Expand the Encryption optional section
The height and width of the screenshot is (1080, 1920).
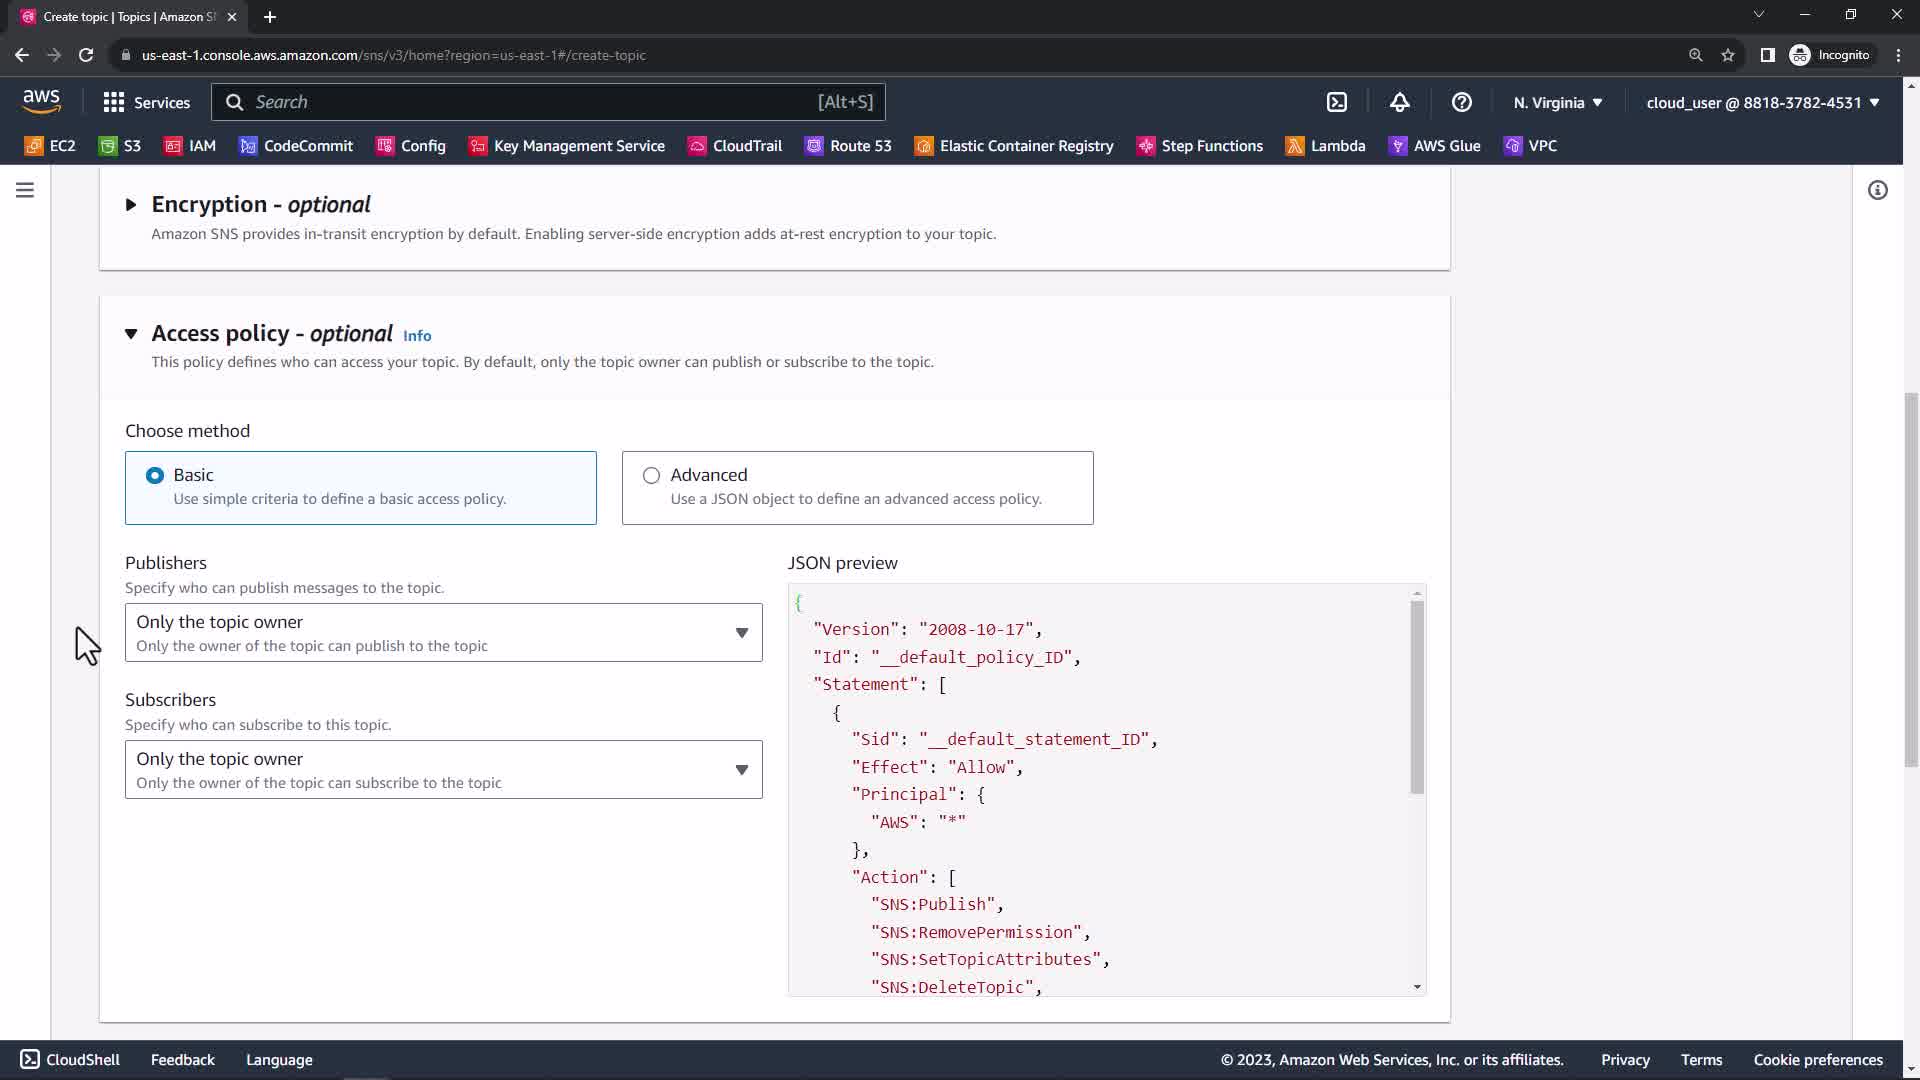point(131,205)
